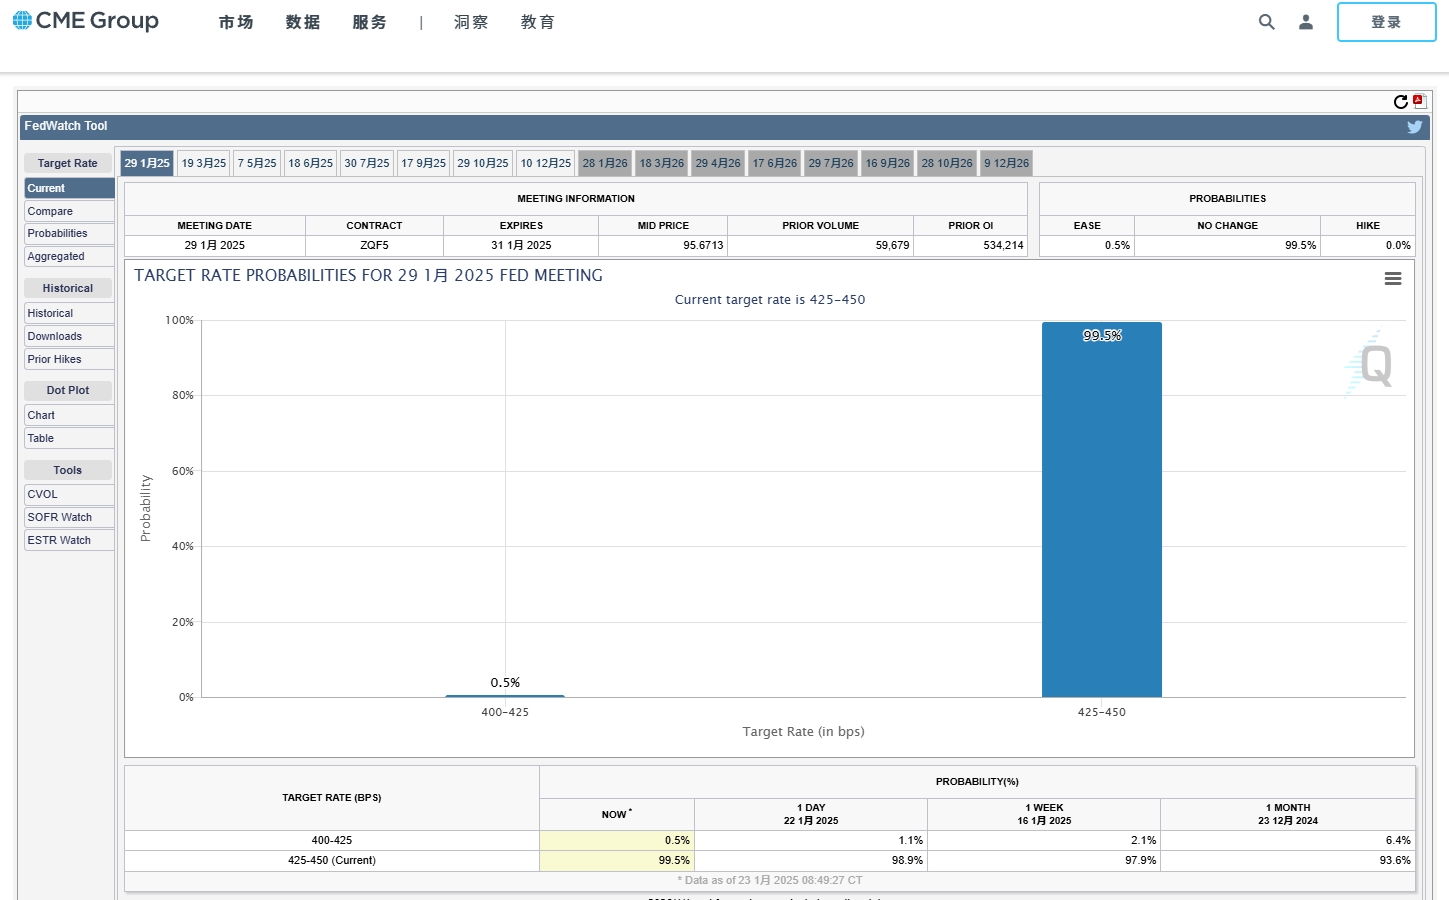Select the 29 10月25 meeting tab
The height and width of the screenshot is (900, 1449).
click(483, 163)
